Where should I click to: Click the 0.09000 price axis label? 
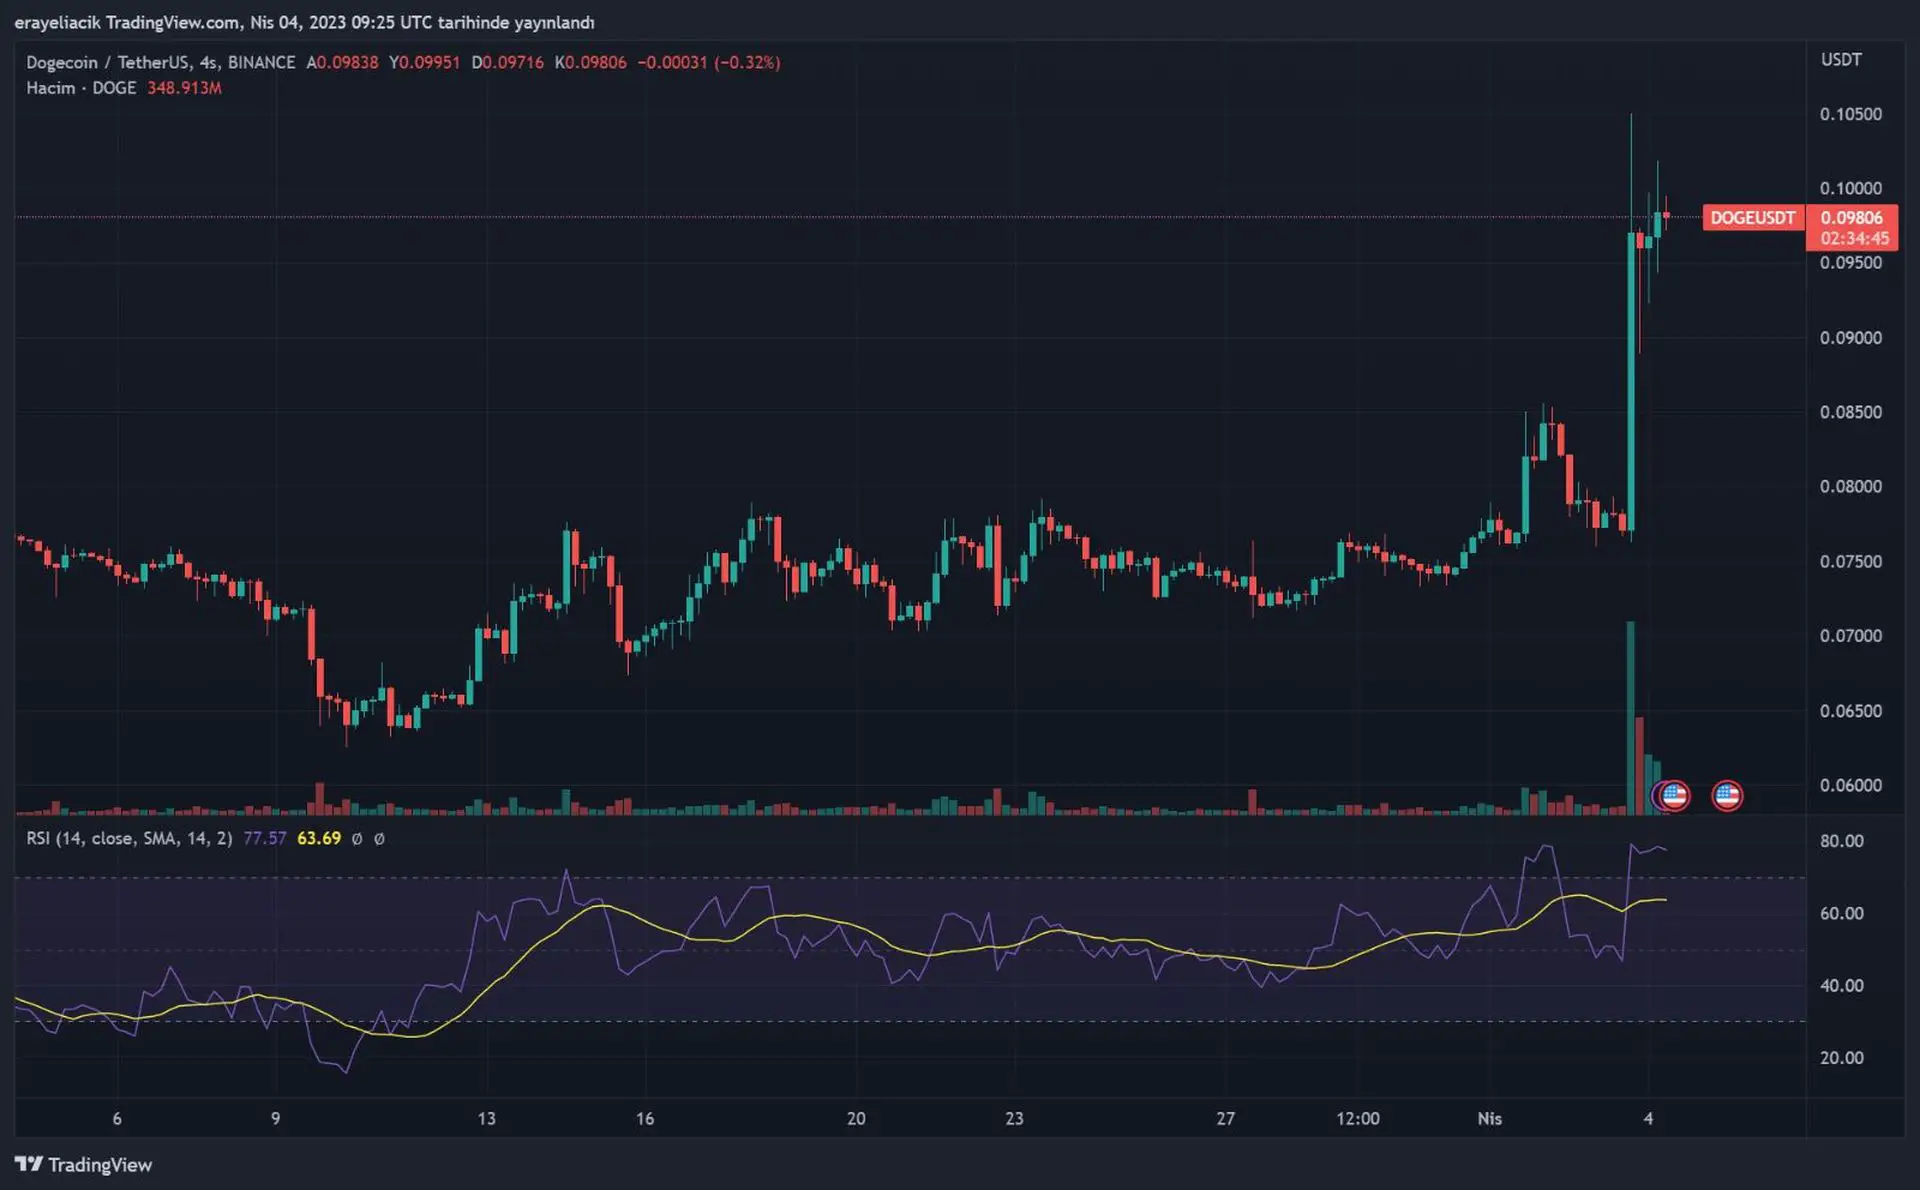(x=1850, y=338)
